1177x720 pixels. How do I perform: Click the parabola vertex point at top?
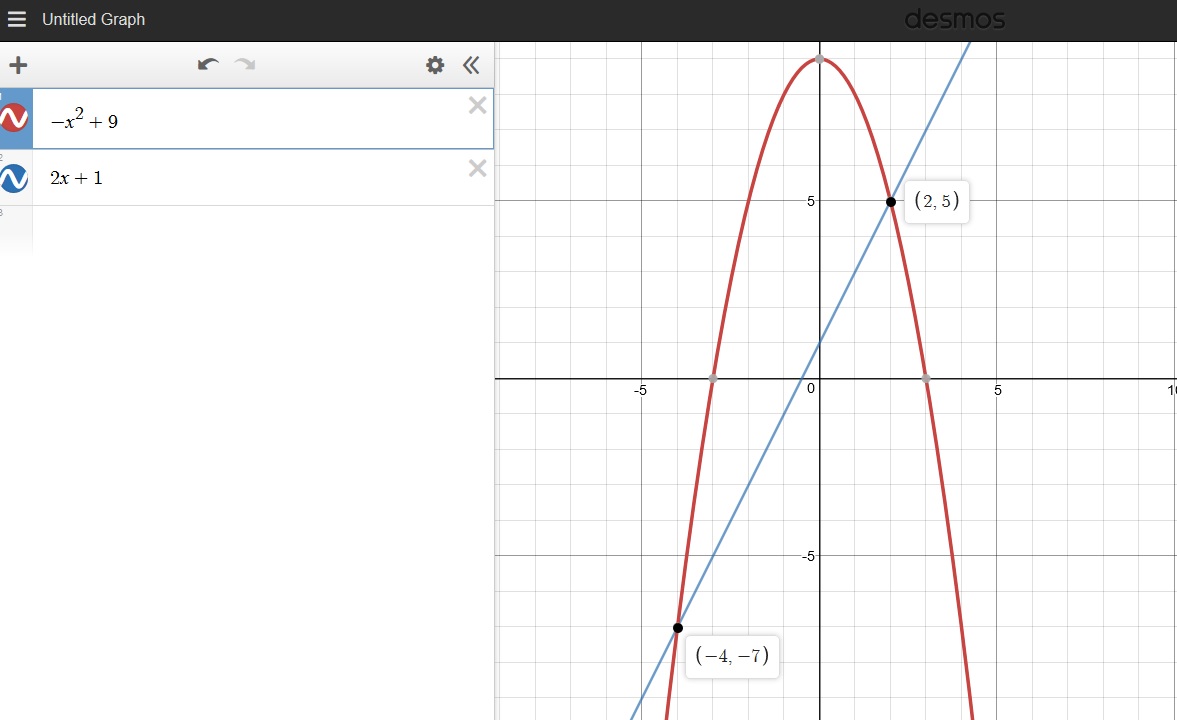(x=820, y=59)
